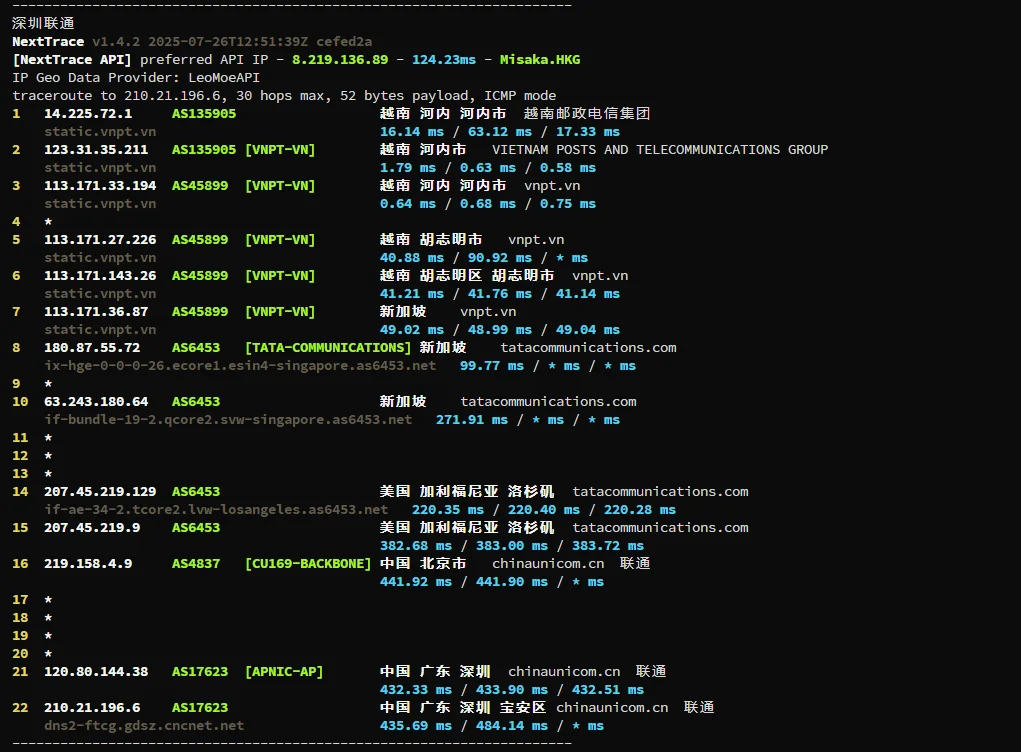The height and width of the screenshot is (752, 1021).
Task: Click the [APNIC-AP] tag
Action: tap(284, 672)
